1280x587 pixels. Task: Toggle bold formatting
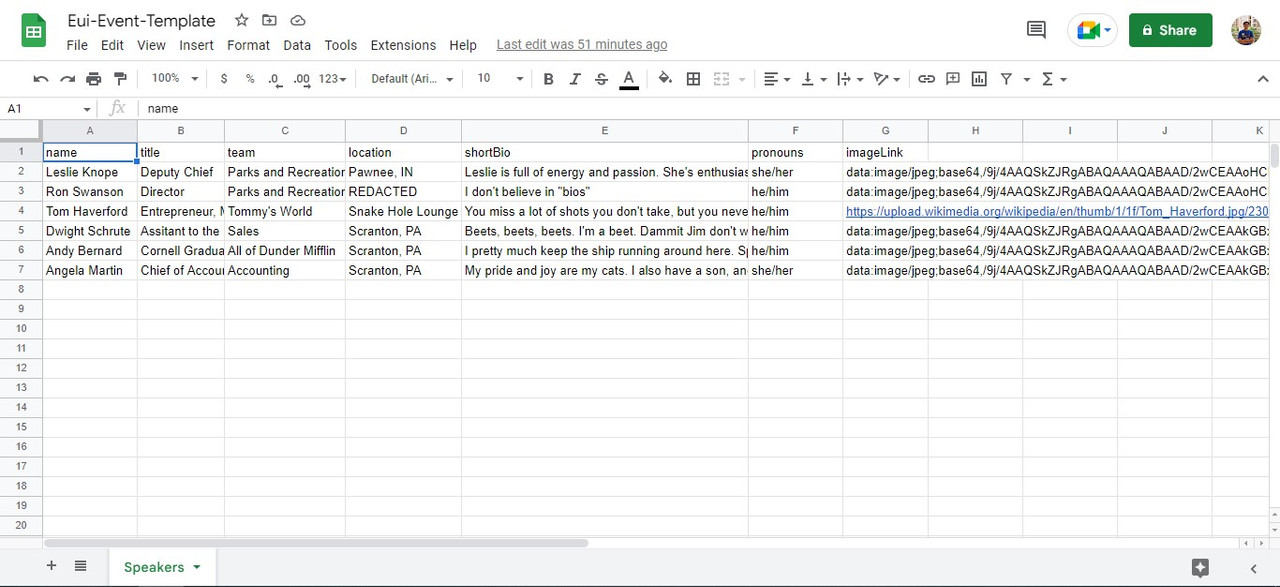(x=548, y=79)
